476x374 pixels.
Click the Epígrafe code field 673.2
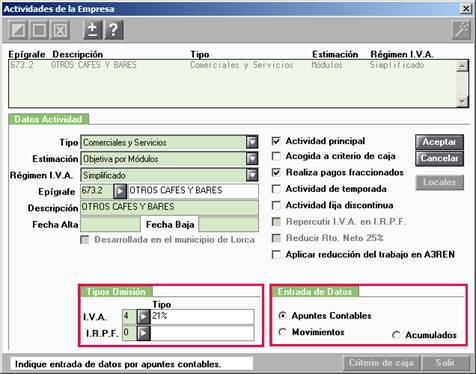(x=97, y=191)
